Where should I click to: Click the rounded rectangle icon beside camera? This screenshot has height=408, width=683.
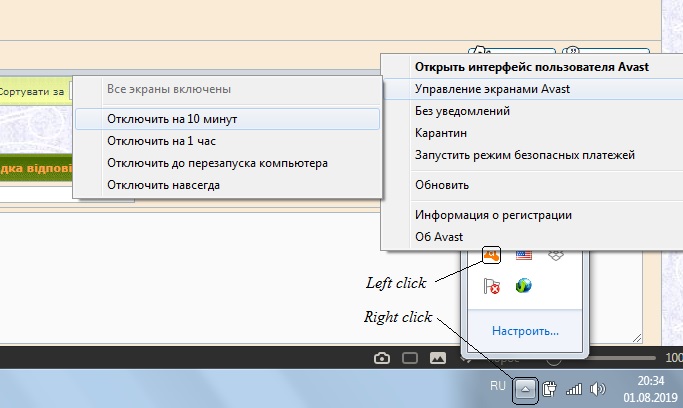click(409, 358)
